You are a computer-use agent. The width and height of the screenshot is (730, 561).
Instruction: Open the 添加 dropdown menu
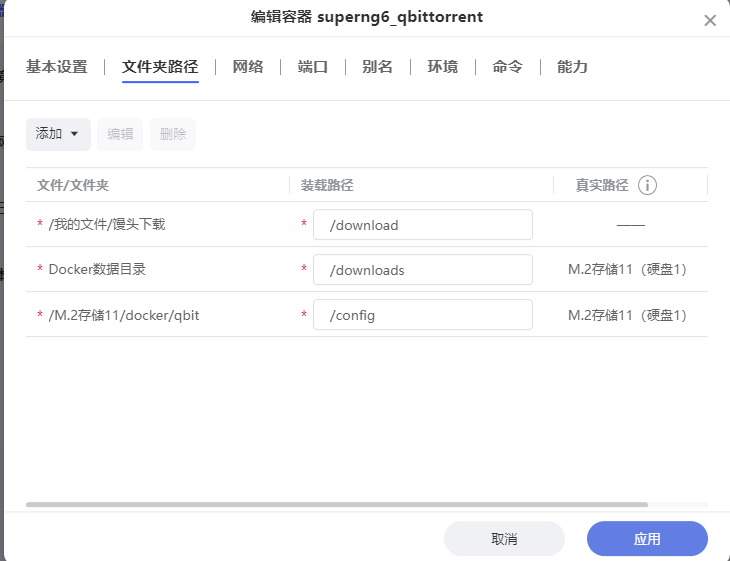pos(58,134)
